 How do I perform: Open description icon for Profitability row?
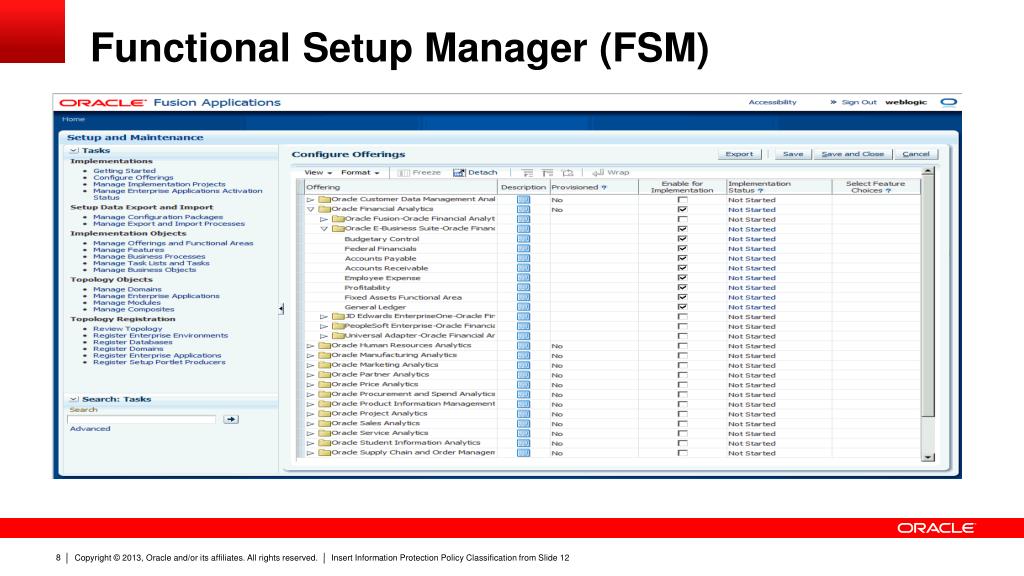coord(523,288)
